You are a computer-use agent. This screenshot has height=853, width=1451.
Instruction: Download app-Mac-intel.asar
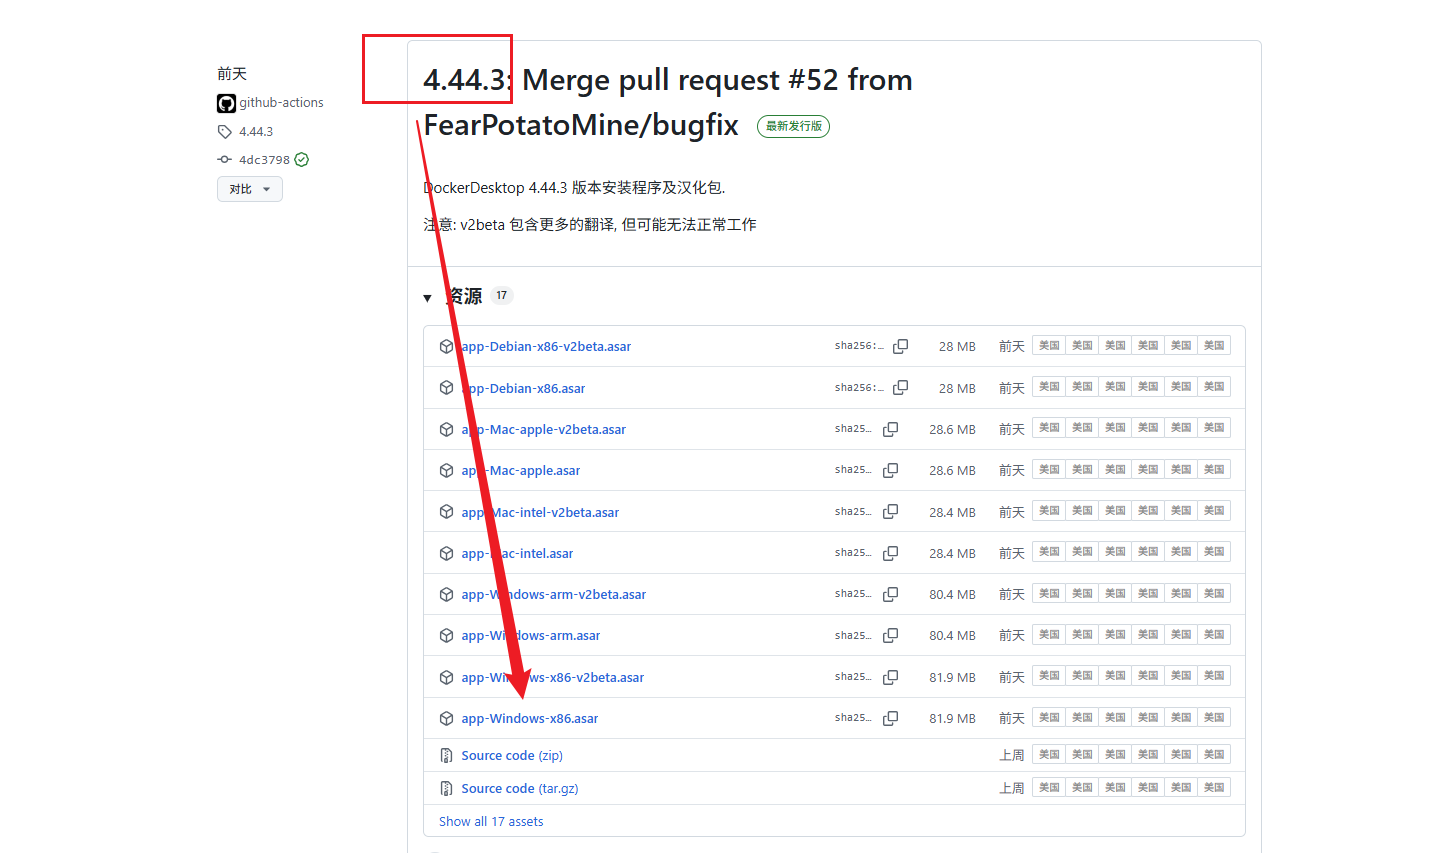[517, 553]
